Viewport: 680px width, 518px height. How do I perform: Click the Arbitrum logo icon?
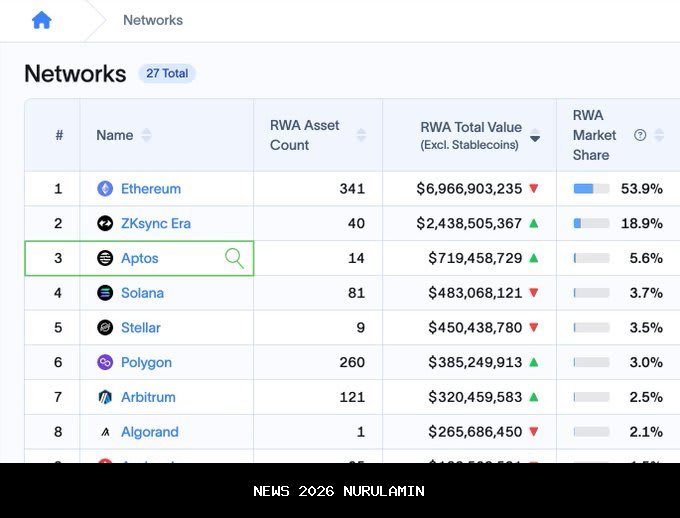[105, 397]
